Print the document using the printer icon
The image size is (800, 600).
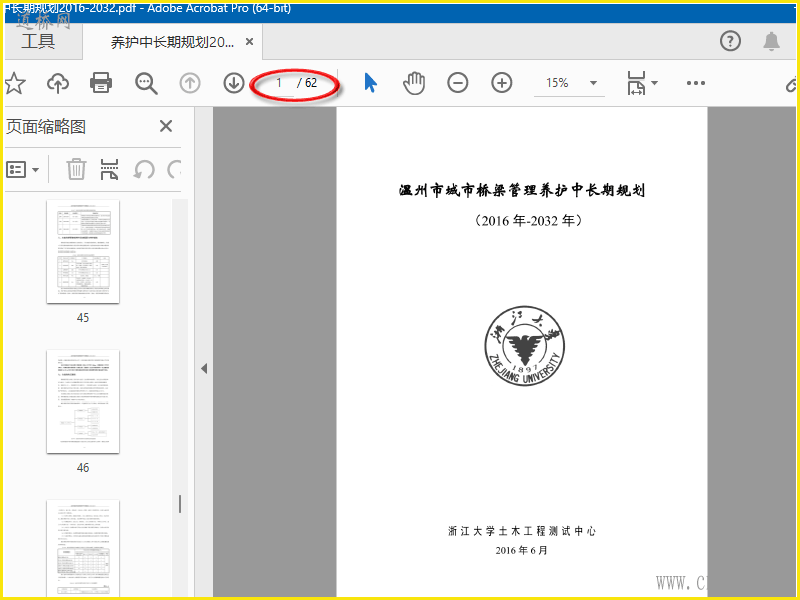click(x=101, y=83)
